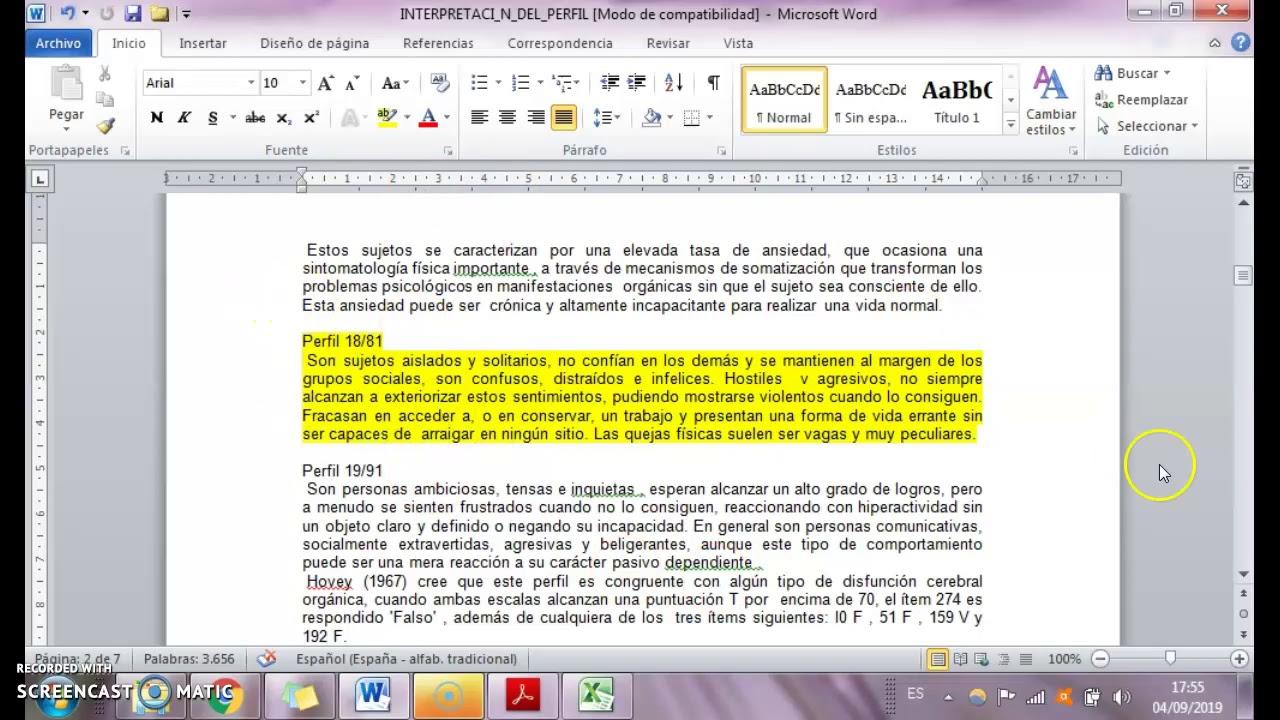
Task: Switch to full screen reading view icon
Action: coord(960,659)
